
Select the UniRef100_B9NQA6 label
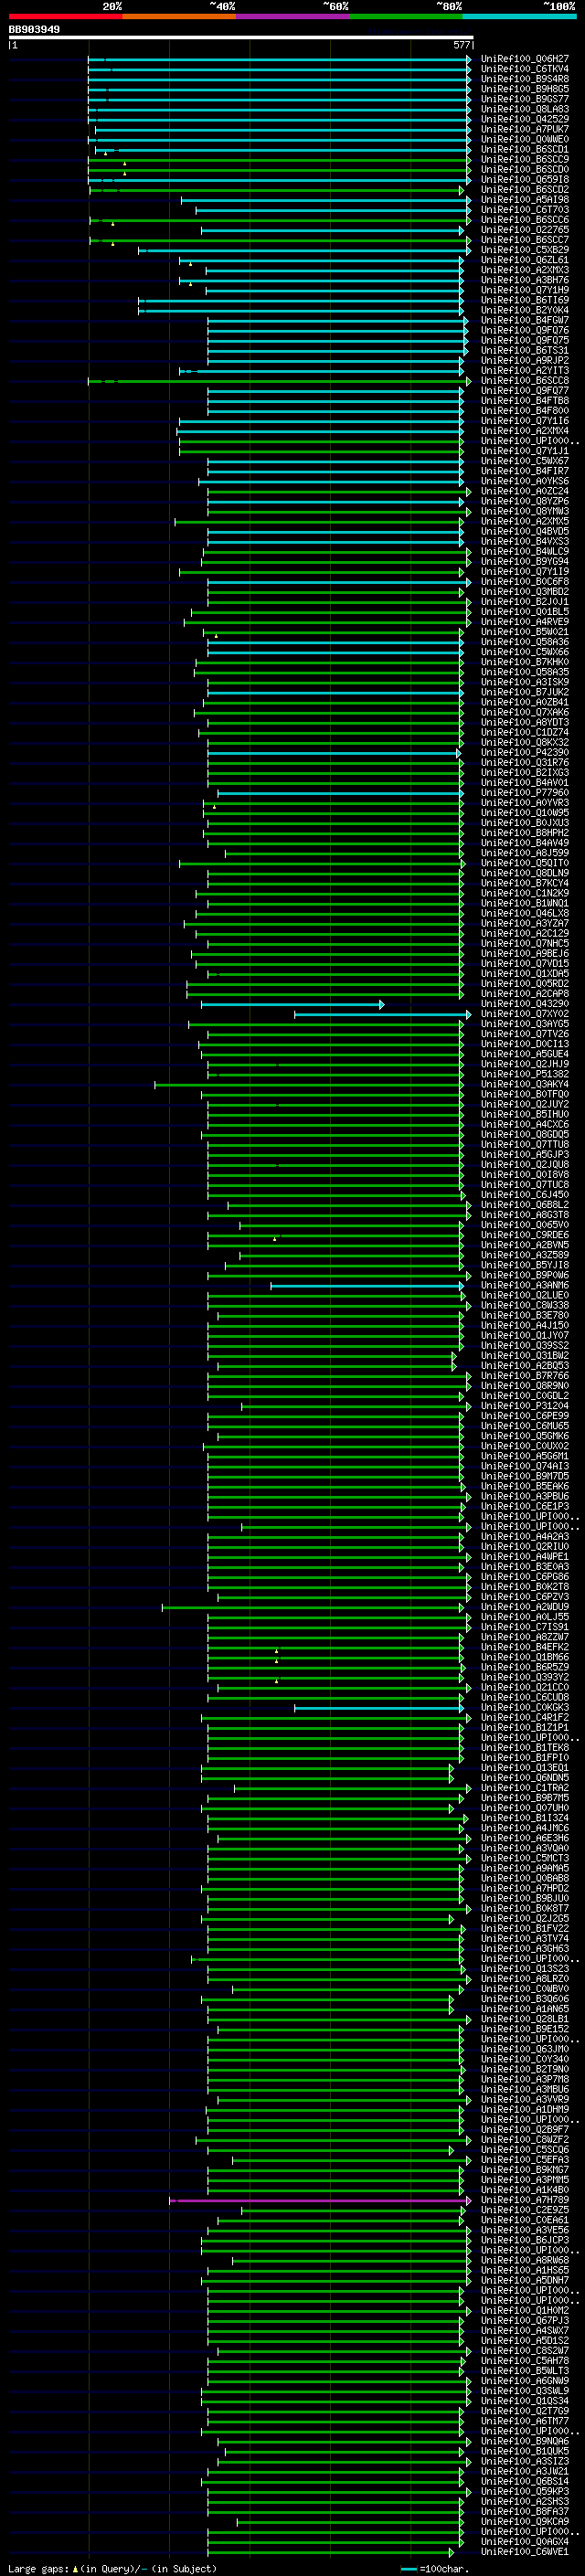coord(525,2441)
